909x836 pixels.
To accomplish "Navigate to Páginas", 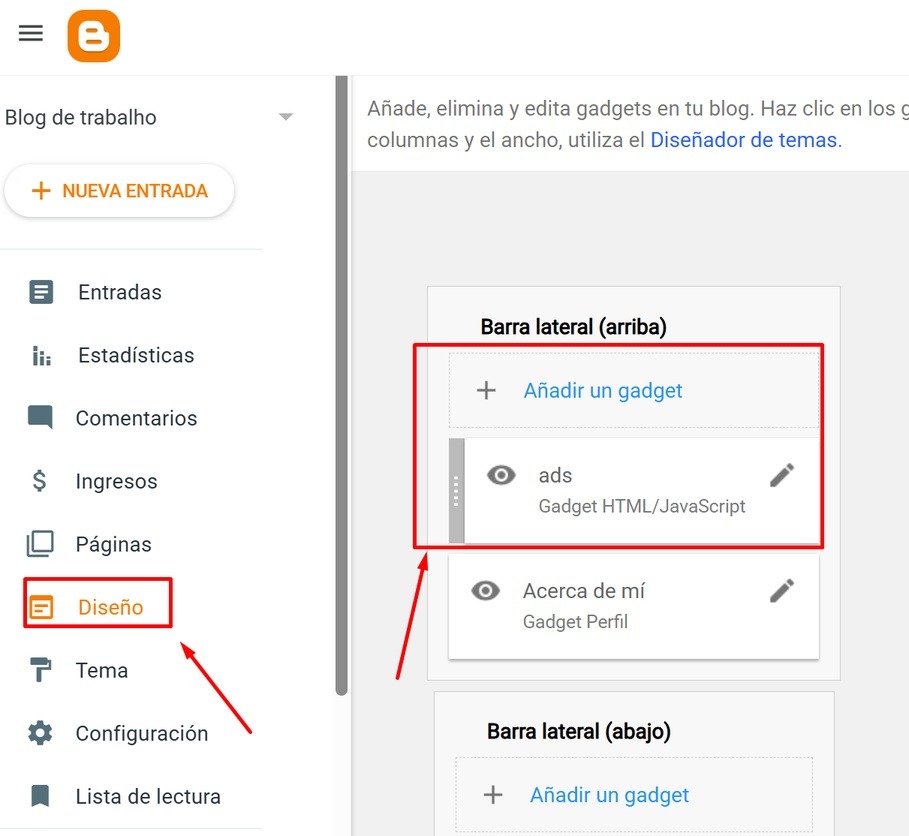I will 114,544.
